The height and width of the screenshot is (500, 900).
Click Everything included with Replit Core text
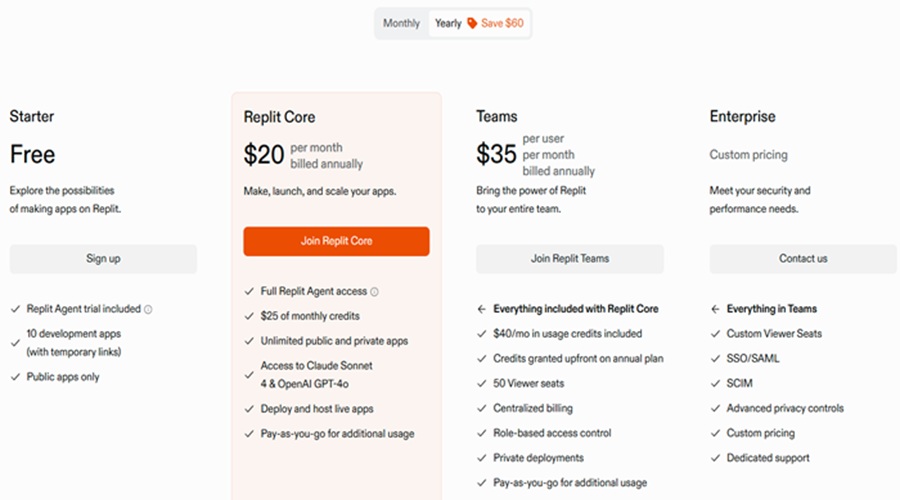[x=576, y=309]
